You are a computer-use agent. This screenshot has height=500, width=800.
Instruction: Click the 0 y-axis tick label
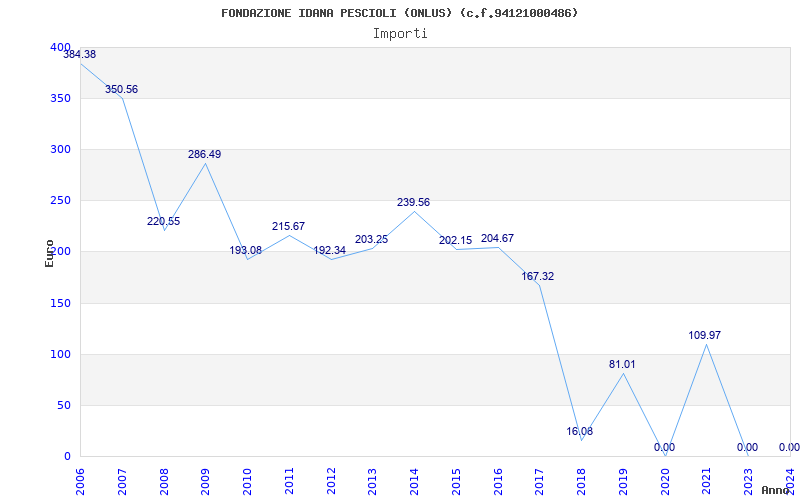(67, 456)
